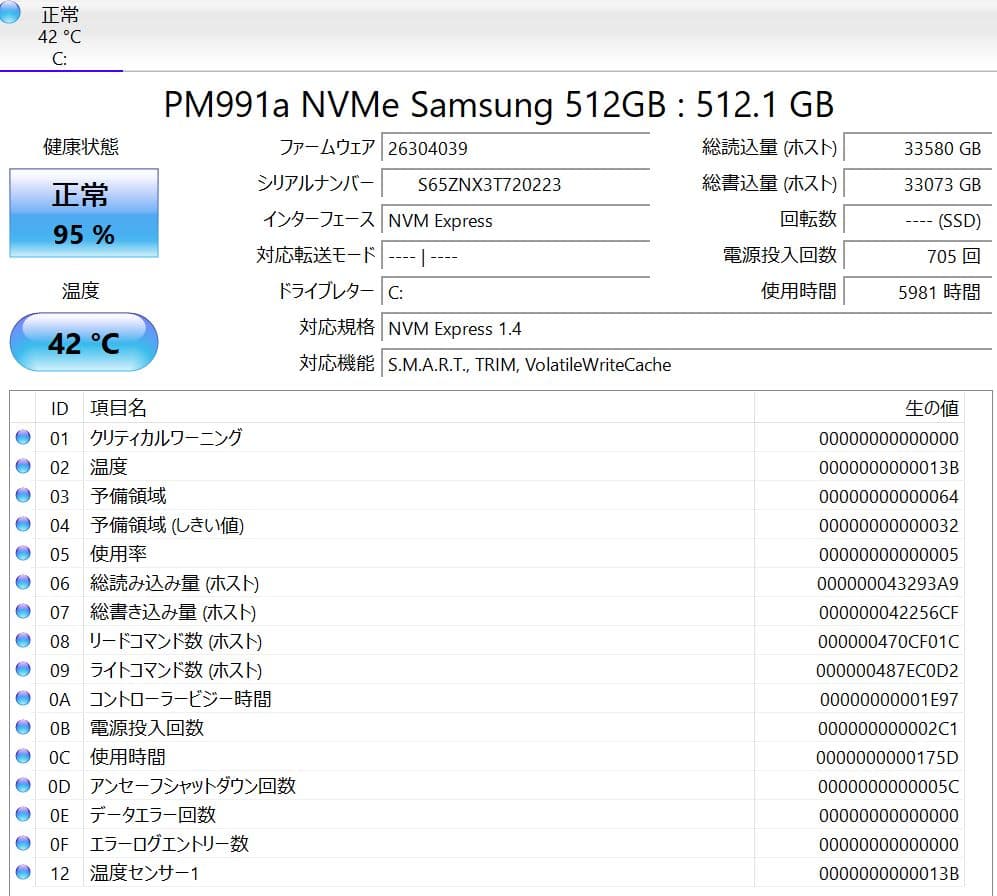Click the status orb of row 04 予備領域 (しきい値)
This screenshot has height=896, width=997.
[24, 525]
